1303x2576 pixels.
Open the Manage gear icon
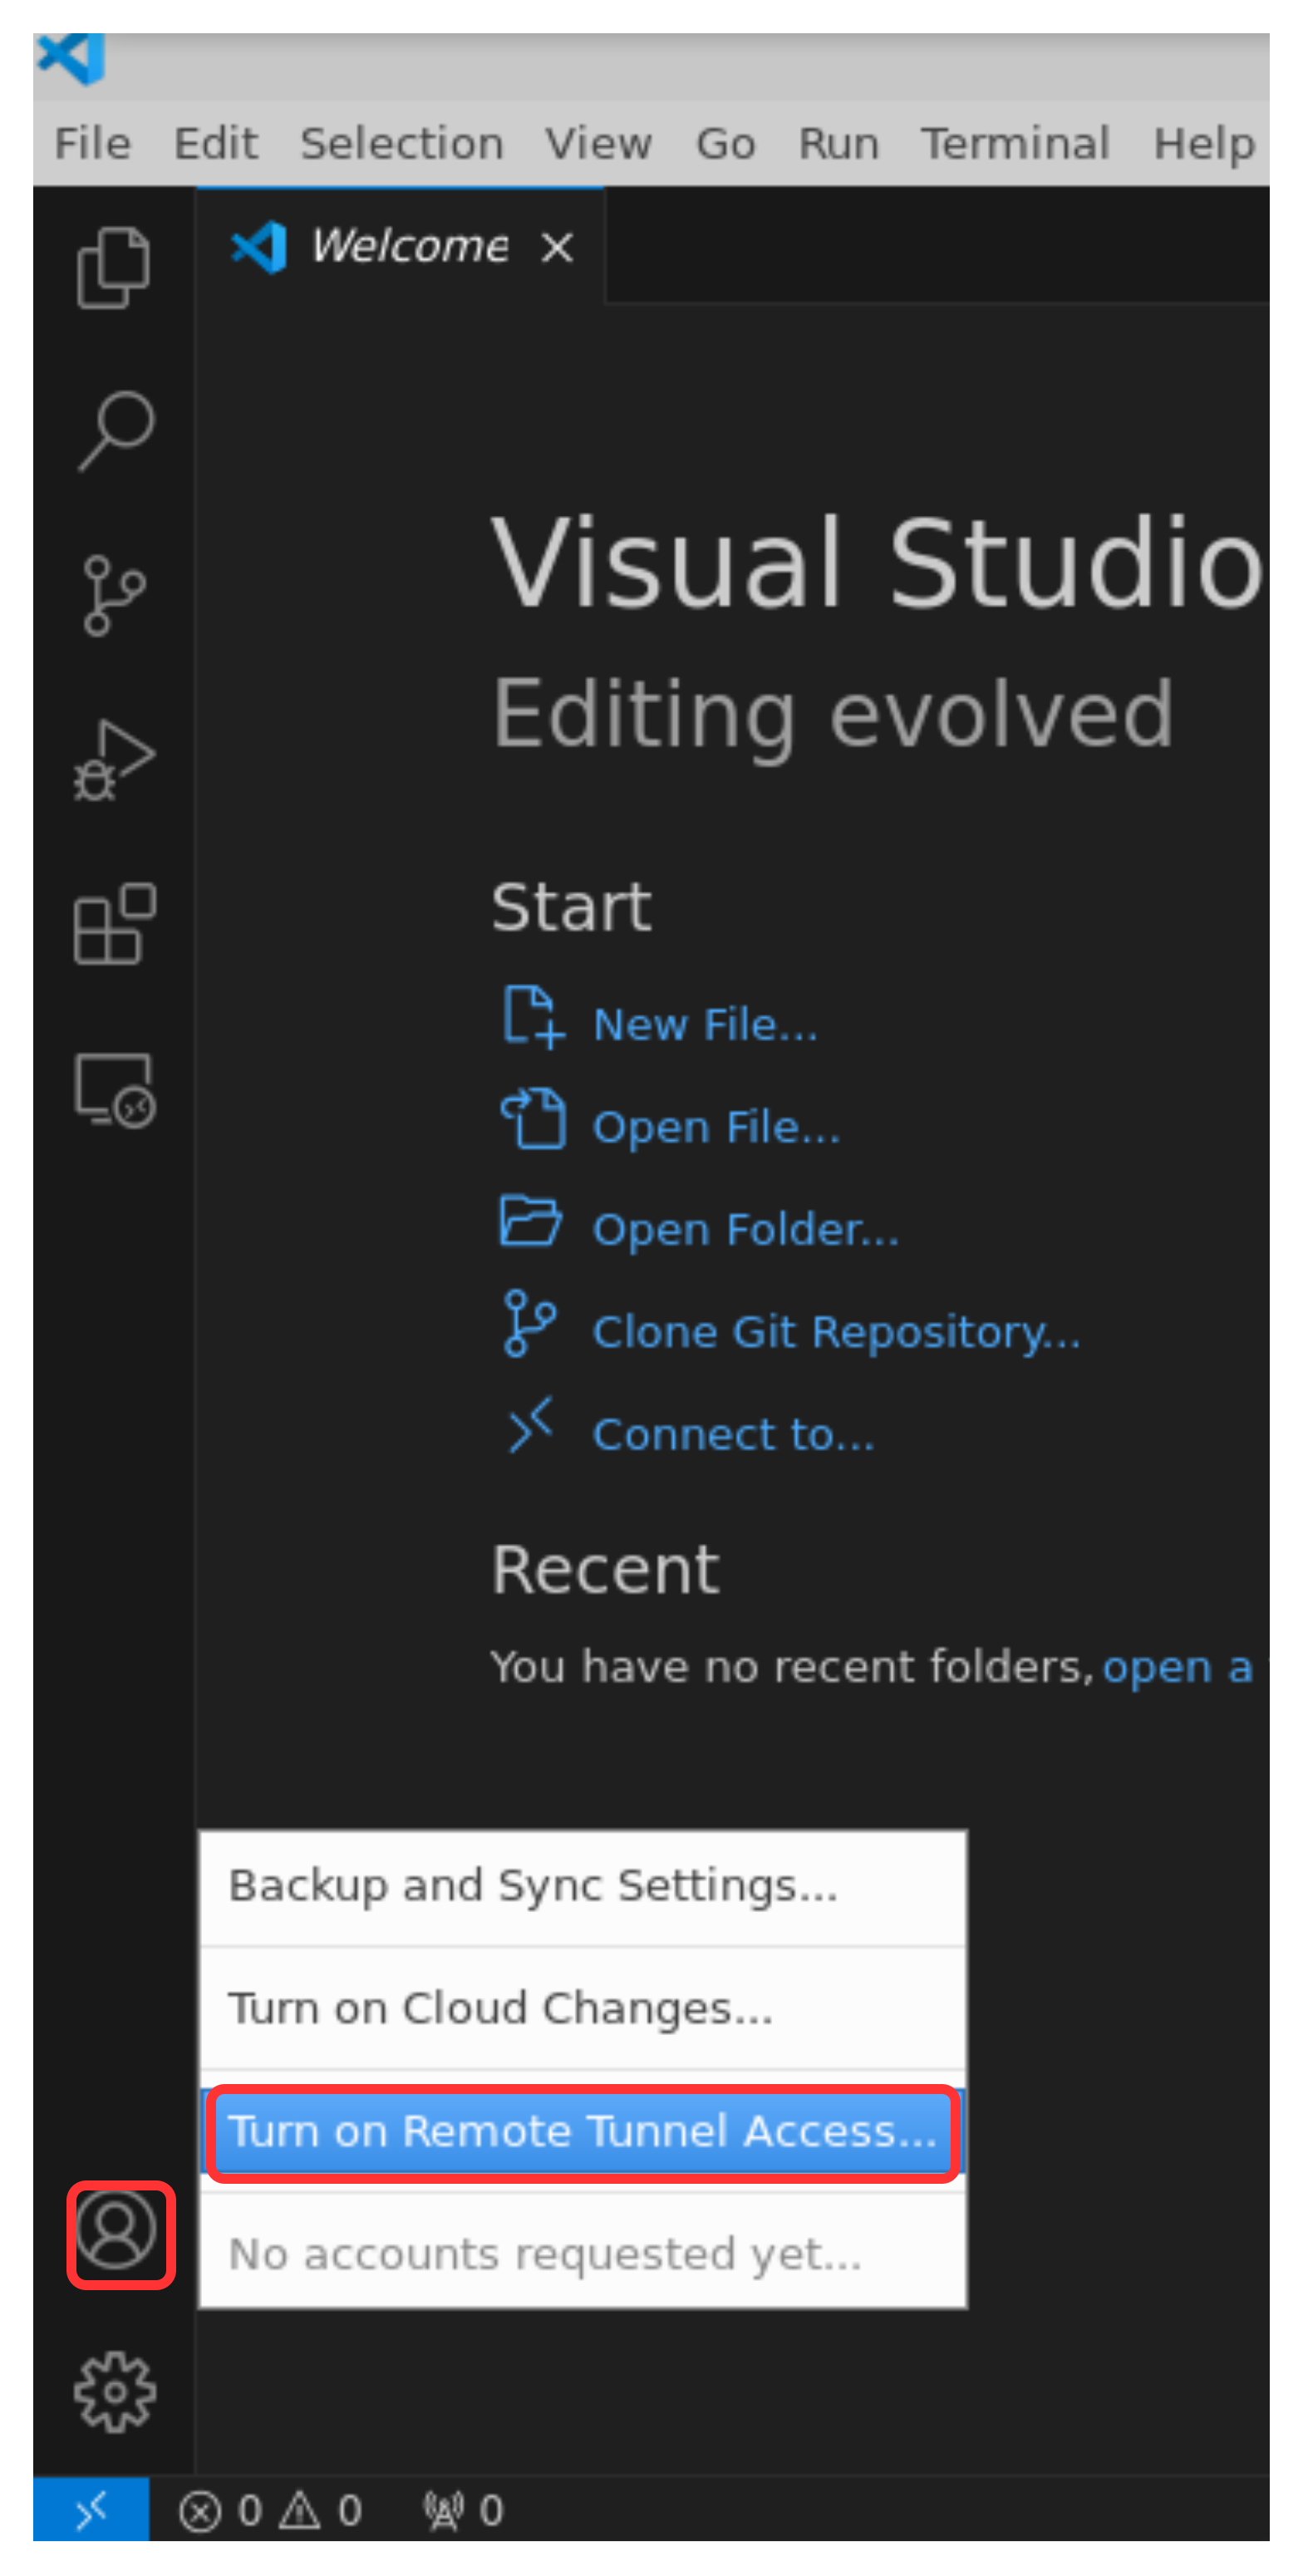point(114,2393)
